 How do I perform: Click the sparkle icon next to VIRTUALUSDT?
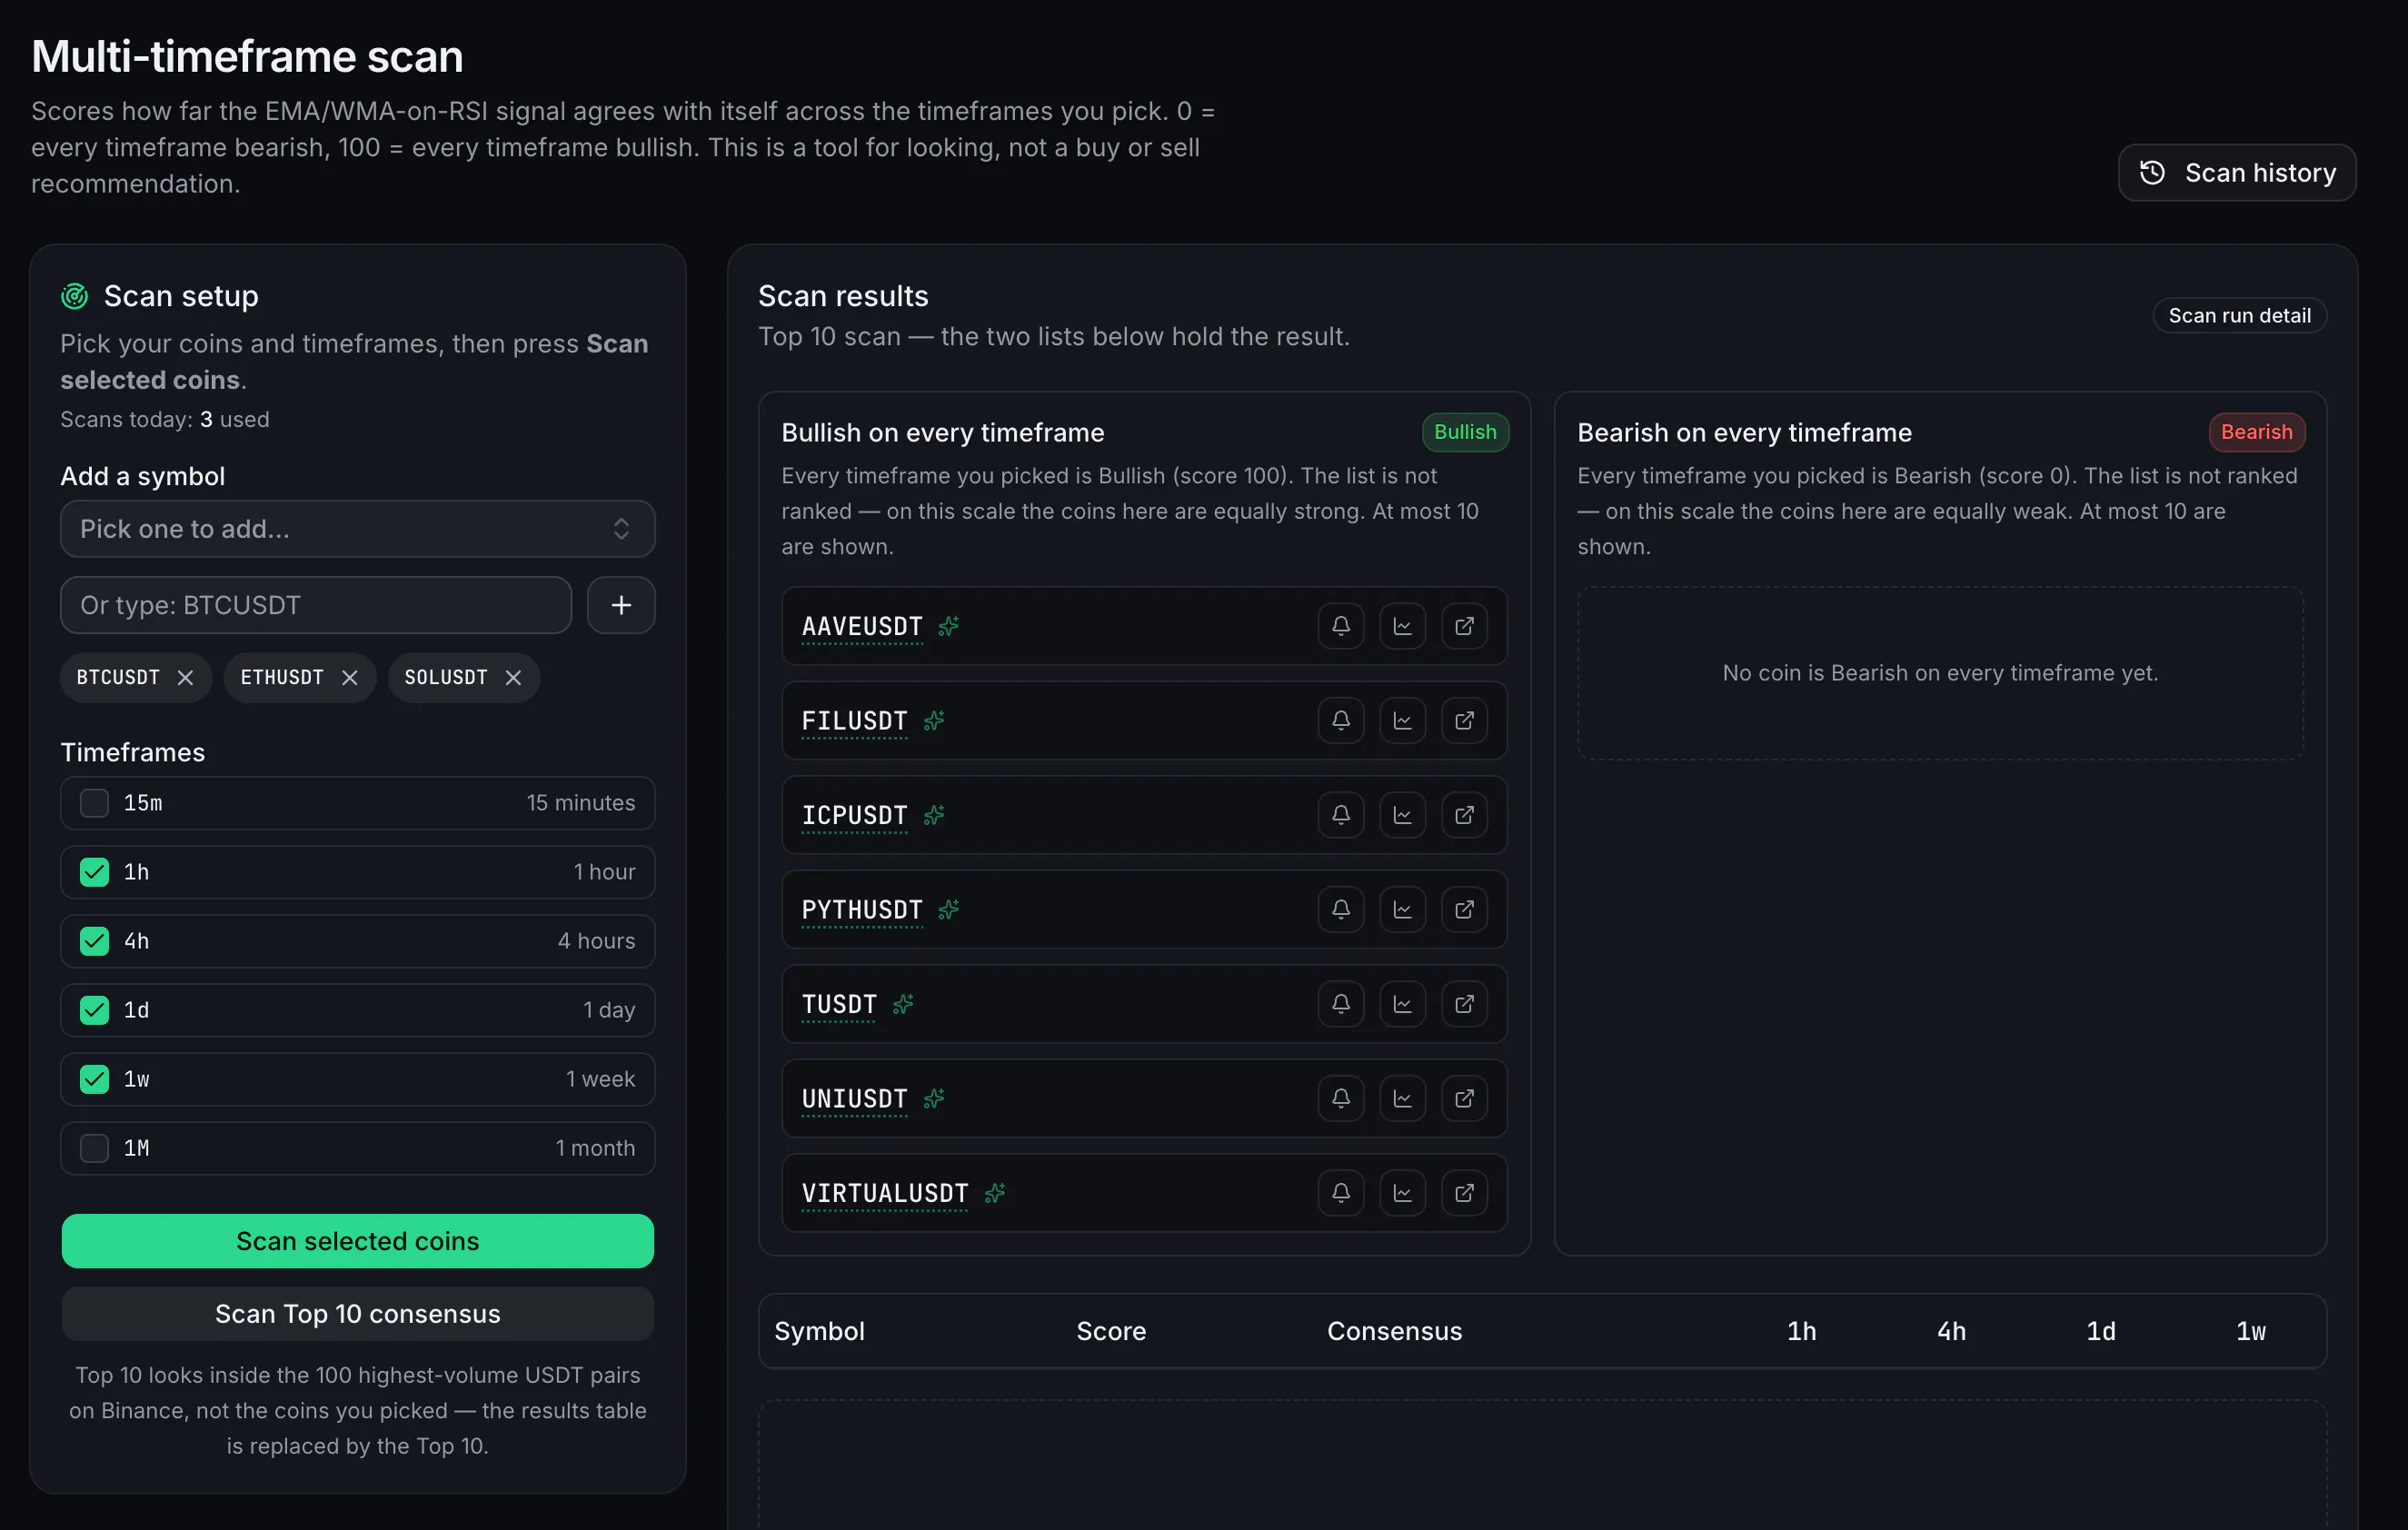pyautogui.click(x=994, y=1193)
